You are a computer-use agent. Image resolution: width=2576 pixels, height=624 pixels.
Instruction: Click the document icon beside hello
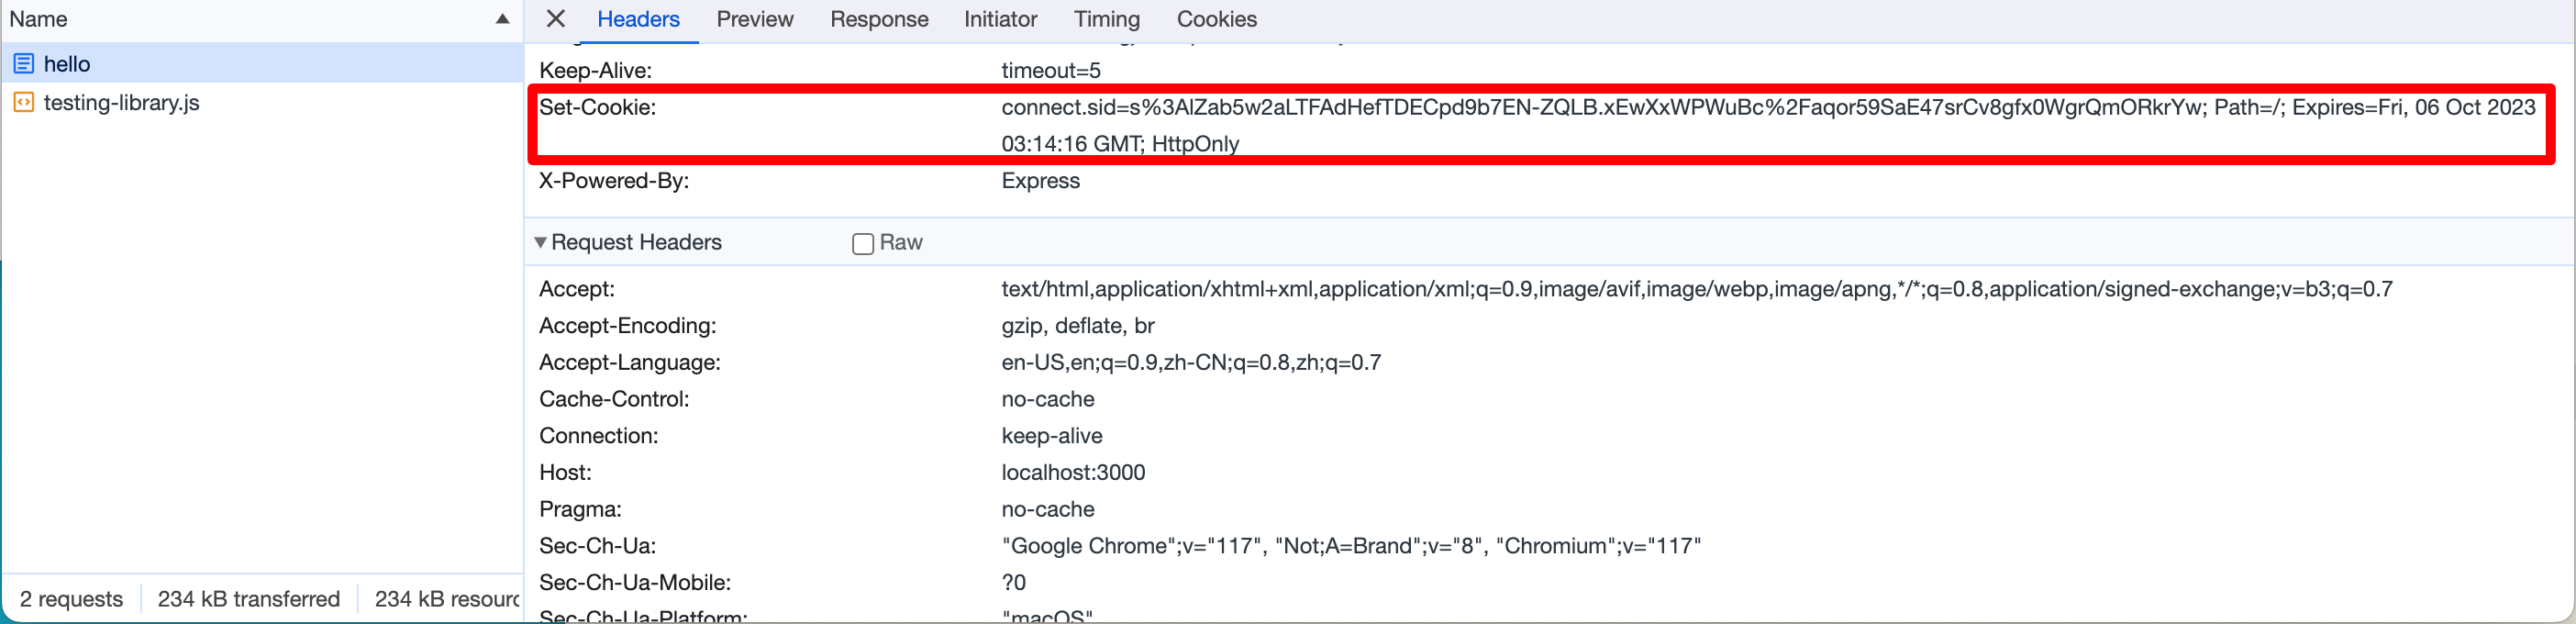[x=24, y=64]
